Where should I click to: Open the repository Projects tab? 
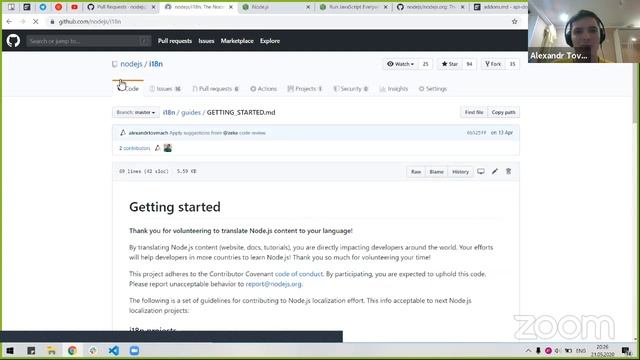(x=305, y=89)
